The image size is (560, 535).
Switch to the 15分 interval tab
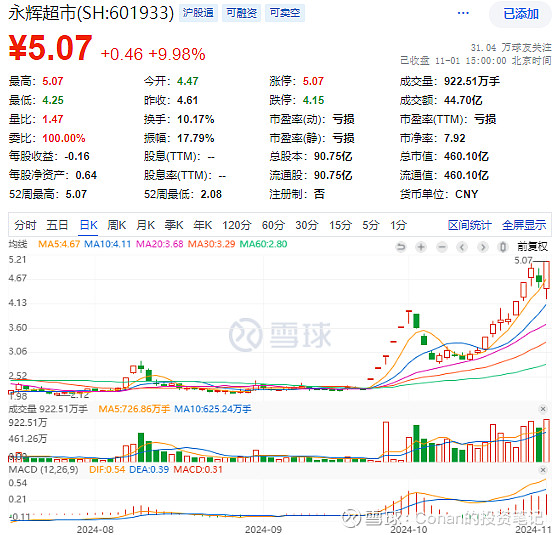click(x=340, y=225)
